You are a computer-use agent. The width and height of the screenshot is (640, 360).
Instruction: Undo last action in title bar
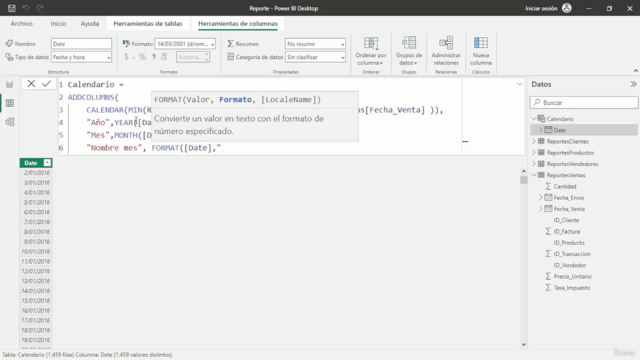tap(26, 8)
